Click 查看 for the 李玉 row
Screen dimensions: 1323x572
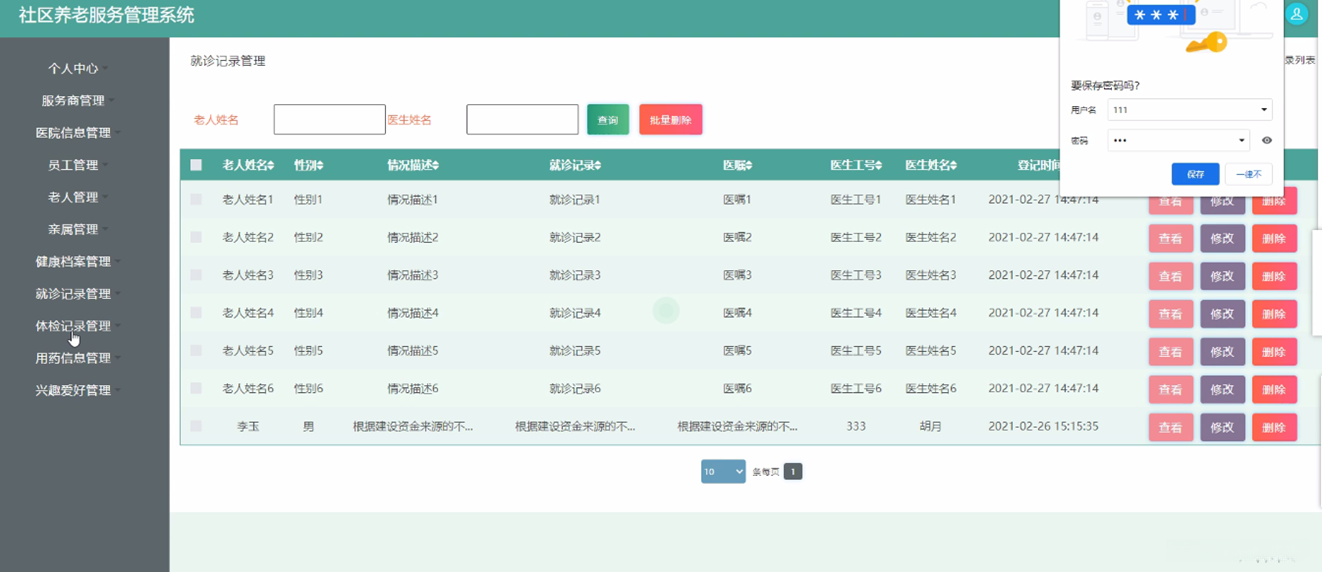coord(1170,428)
